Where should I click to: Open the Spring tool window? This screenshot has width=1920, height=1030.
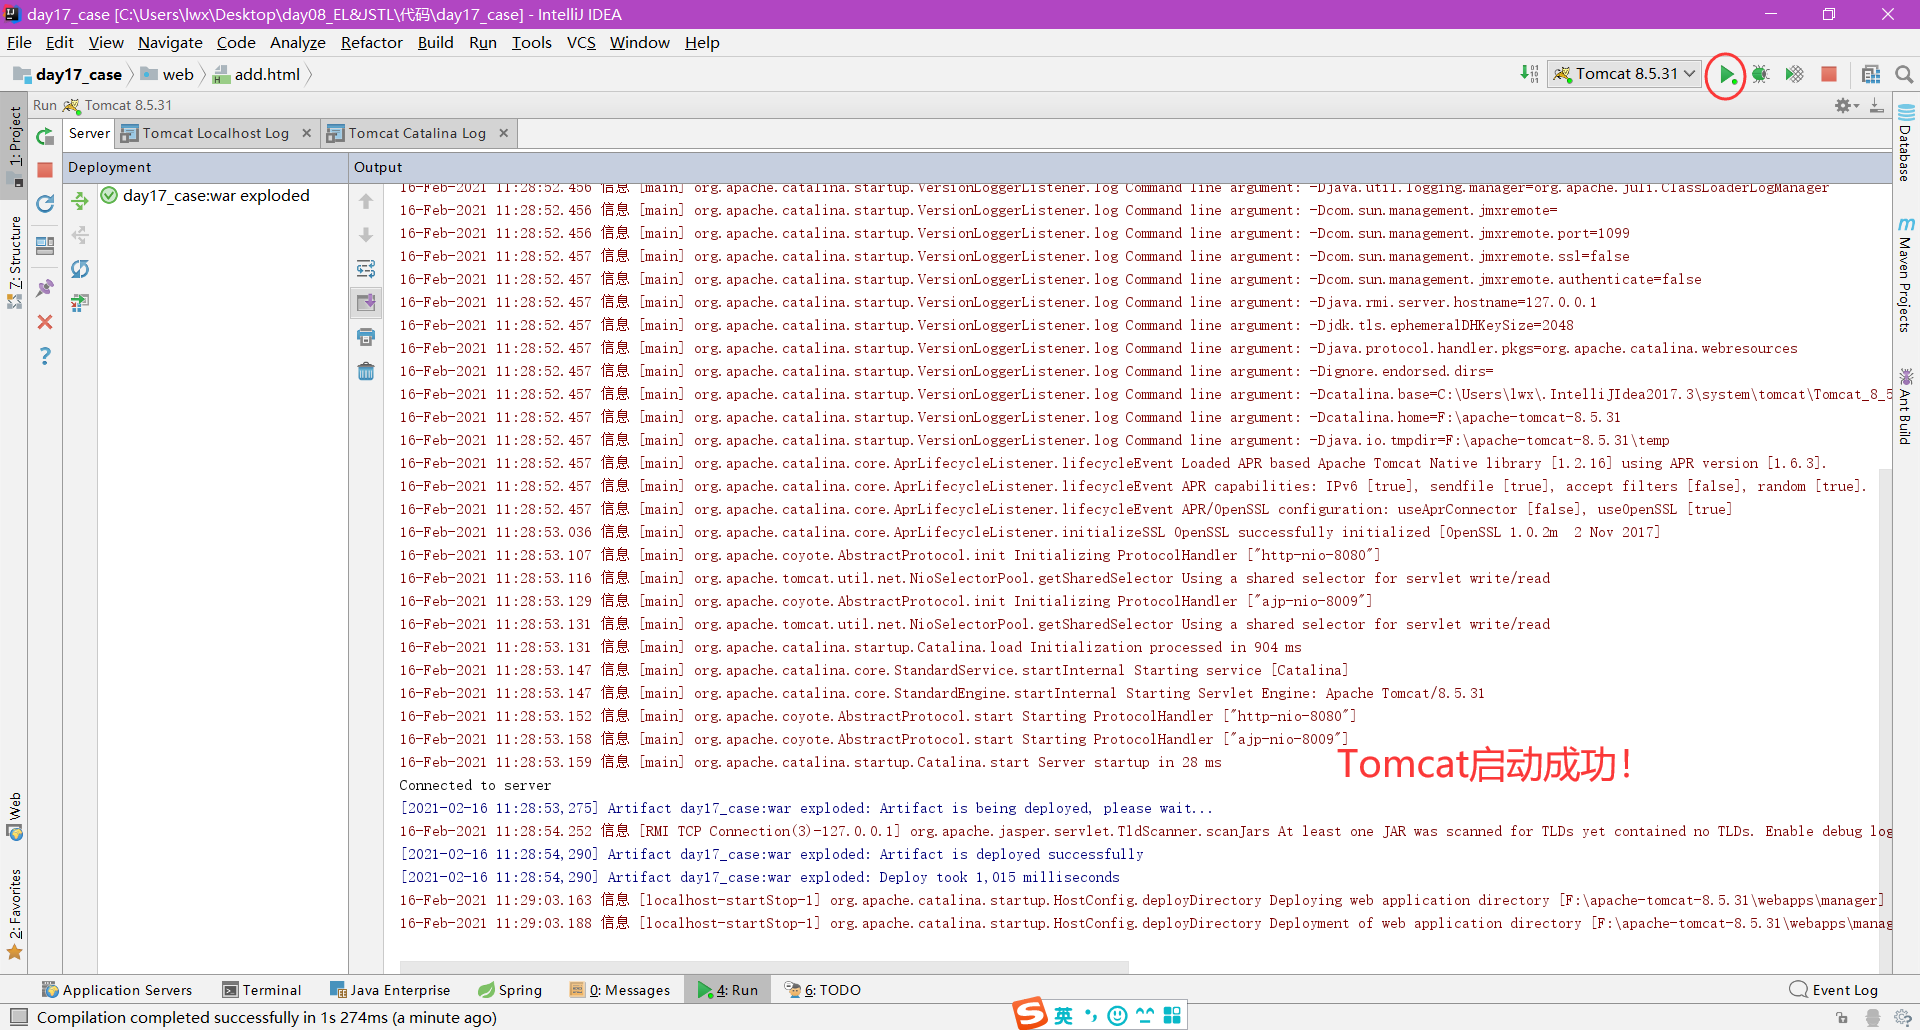click(510, 990)
